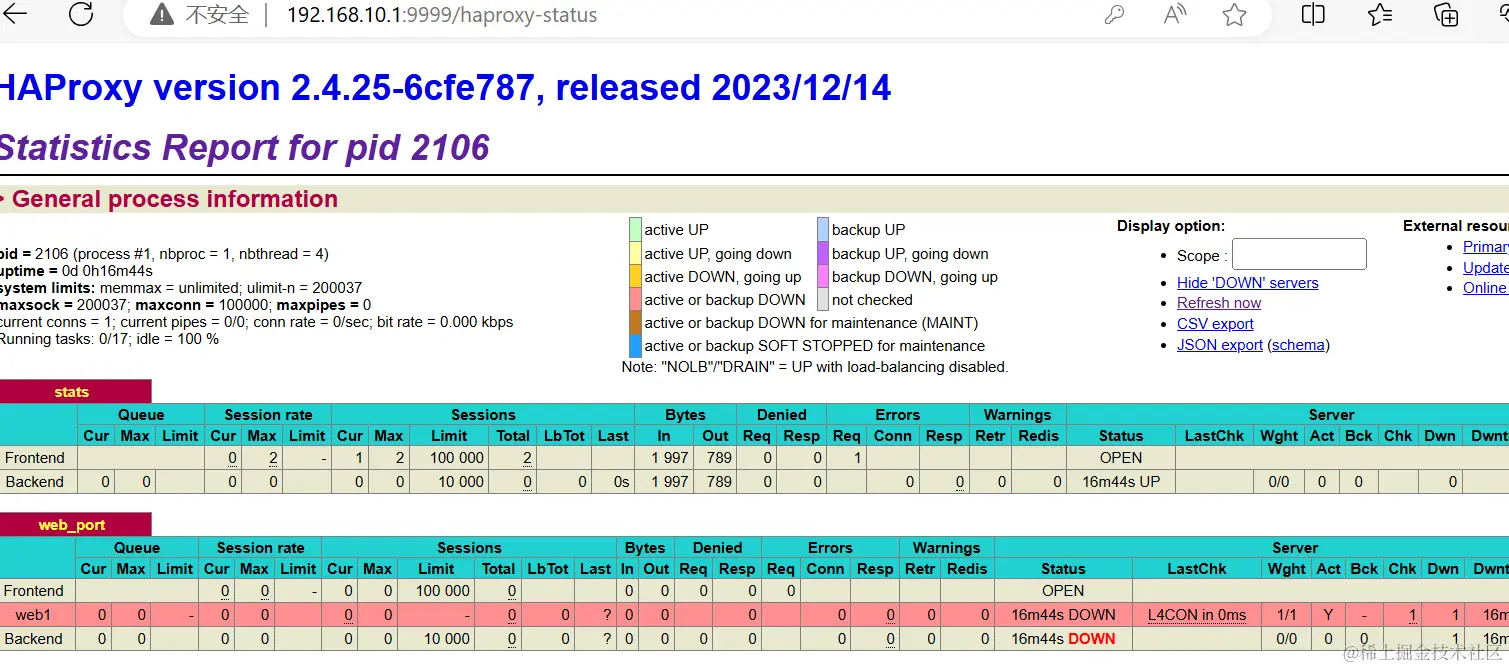Open the favorites list icon

click(1380, 14)
